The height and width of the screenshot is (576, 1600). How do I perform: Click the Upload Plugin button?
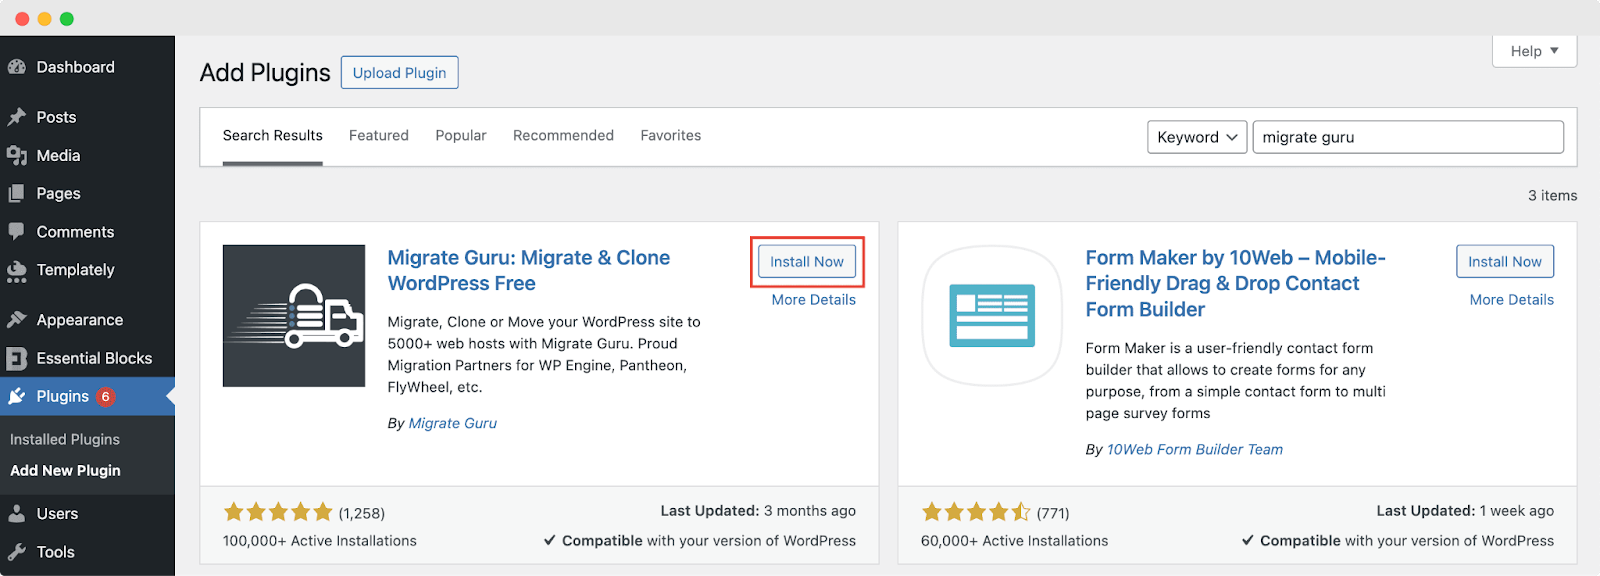[399, 73]
